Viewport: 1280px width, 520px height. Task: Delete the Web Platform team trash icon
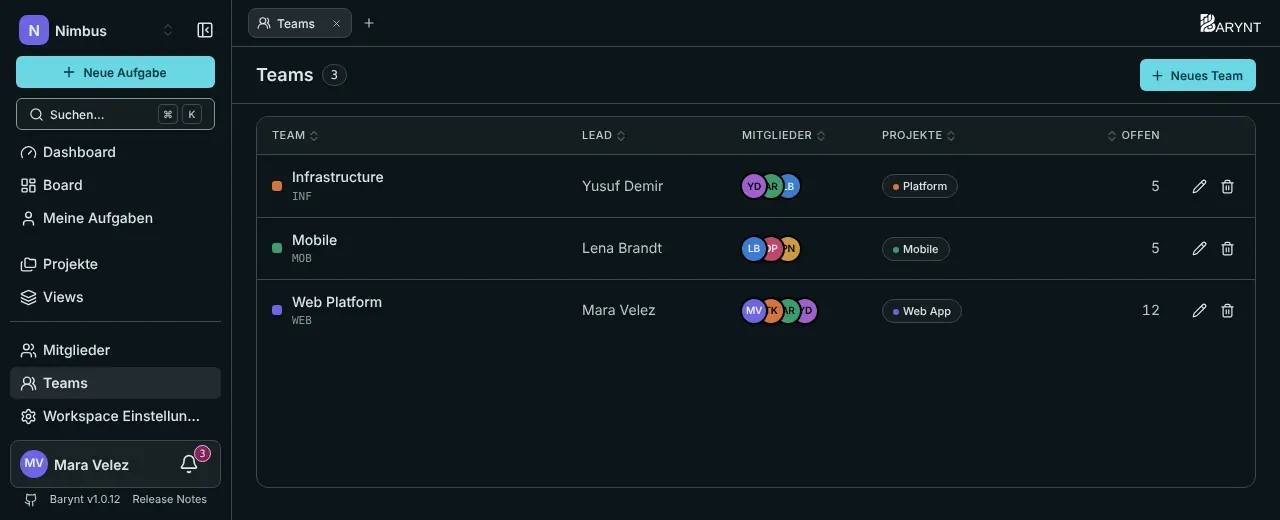[1227, 310]
